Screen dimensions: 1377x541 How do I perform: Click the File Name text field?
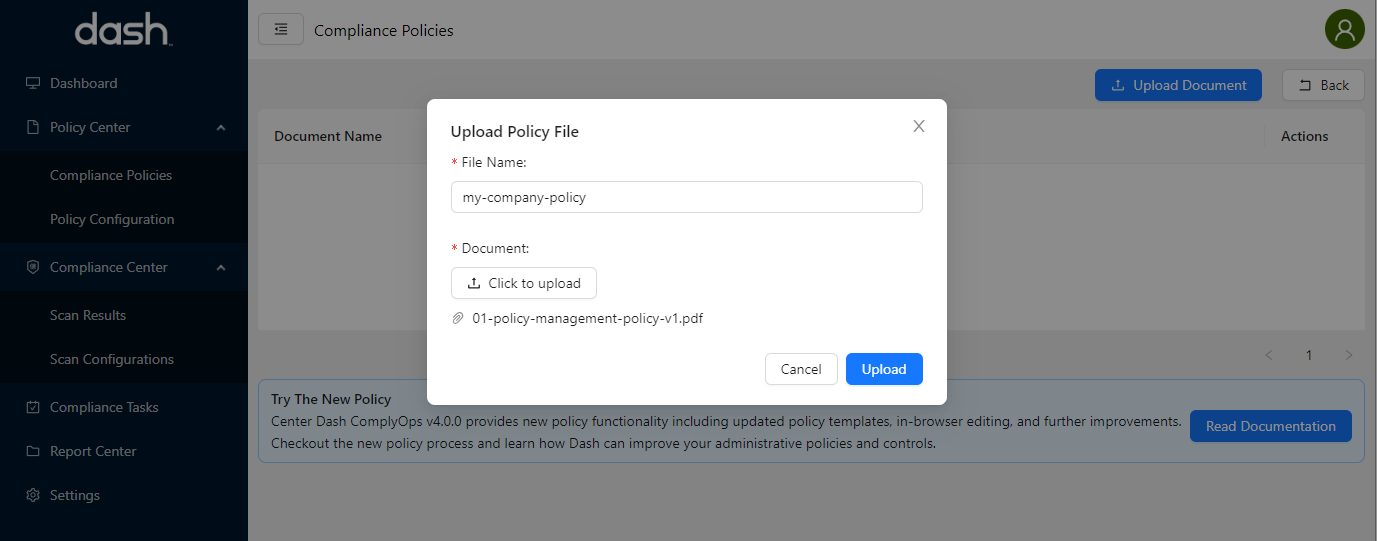click(x=686, y=197)
